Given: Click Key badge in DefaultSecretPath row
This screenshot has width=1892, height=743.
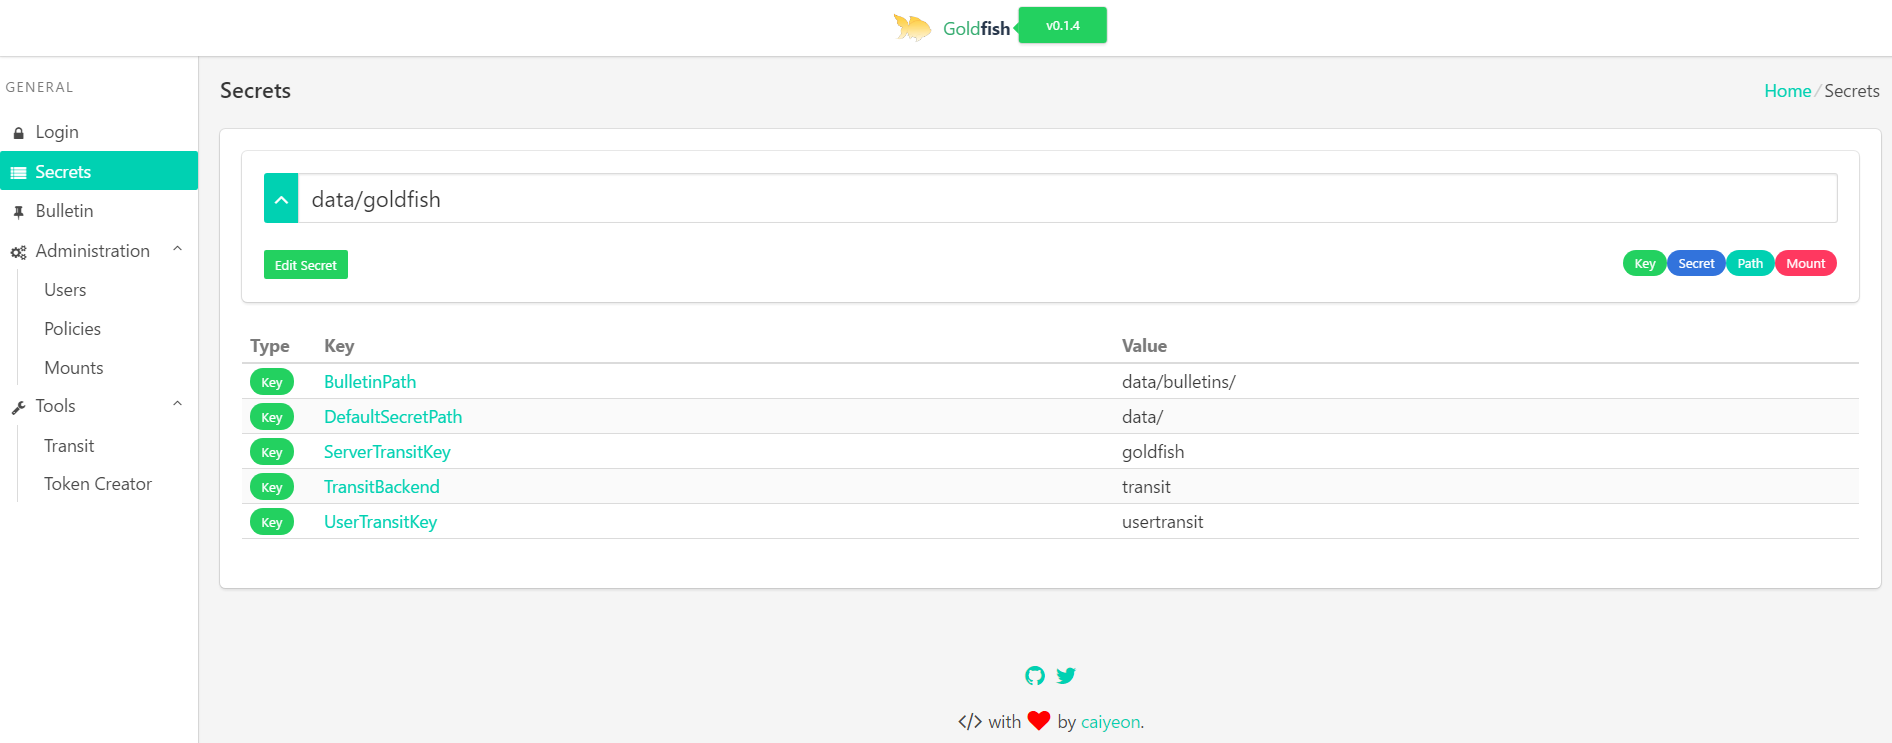Looking at the screenshot, I should click(272, 417).
